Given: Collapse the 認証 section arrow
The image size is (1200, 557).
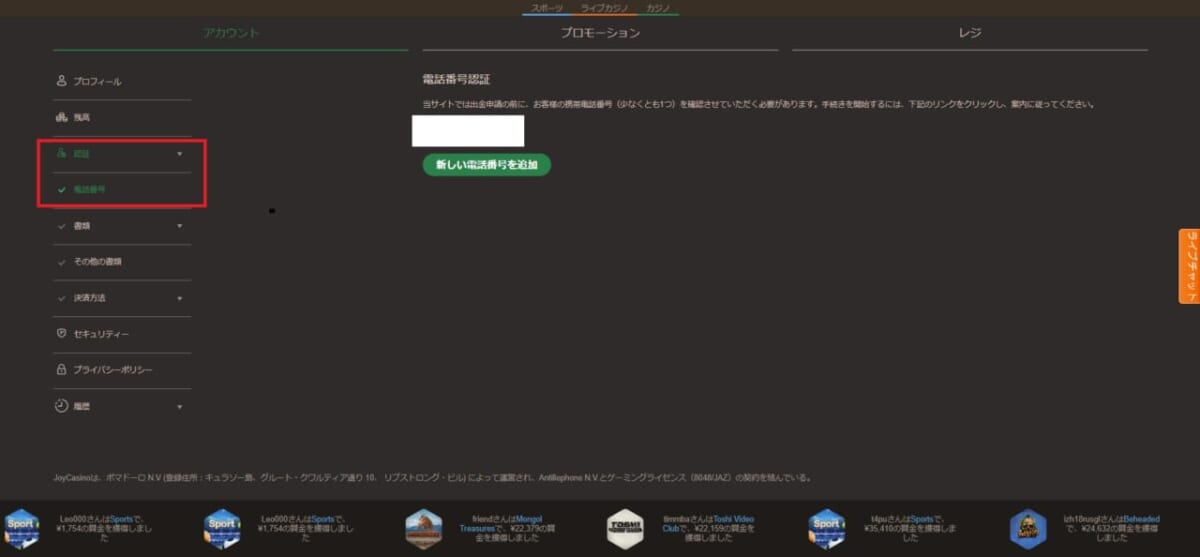Looking at the screenshot, I should (x=180, y=154).
